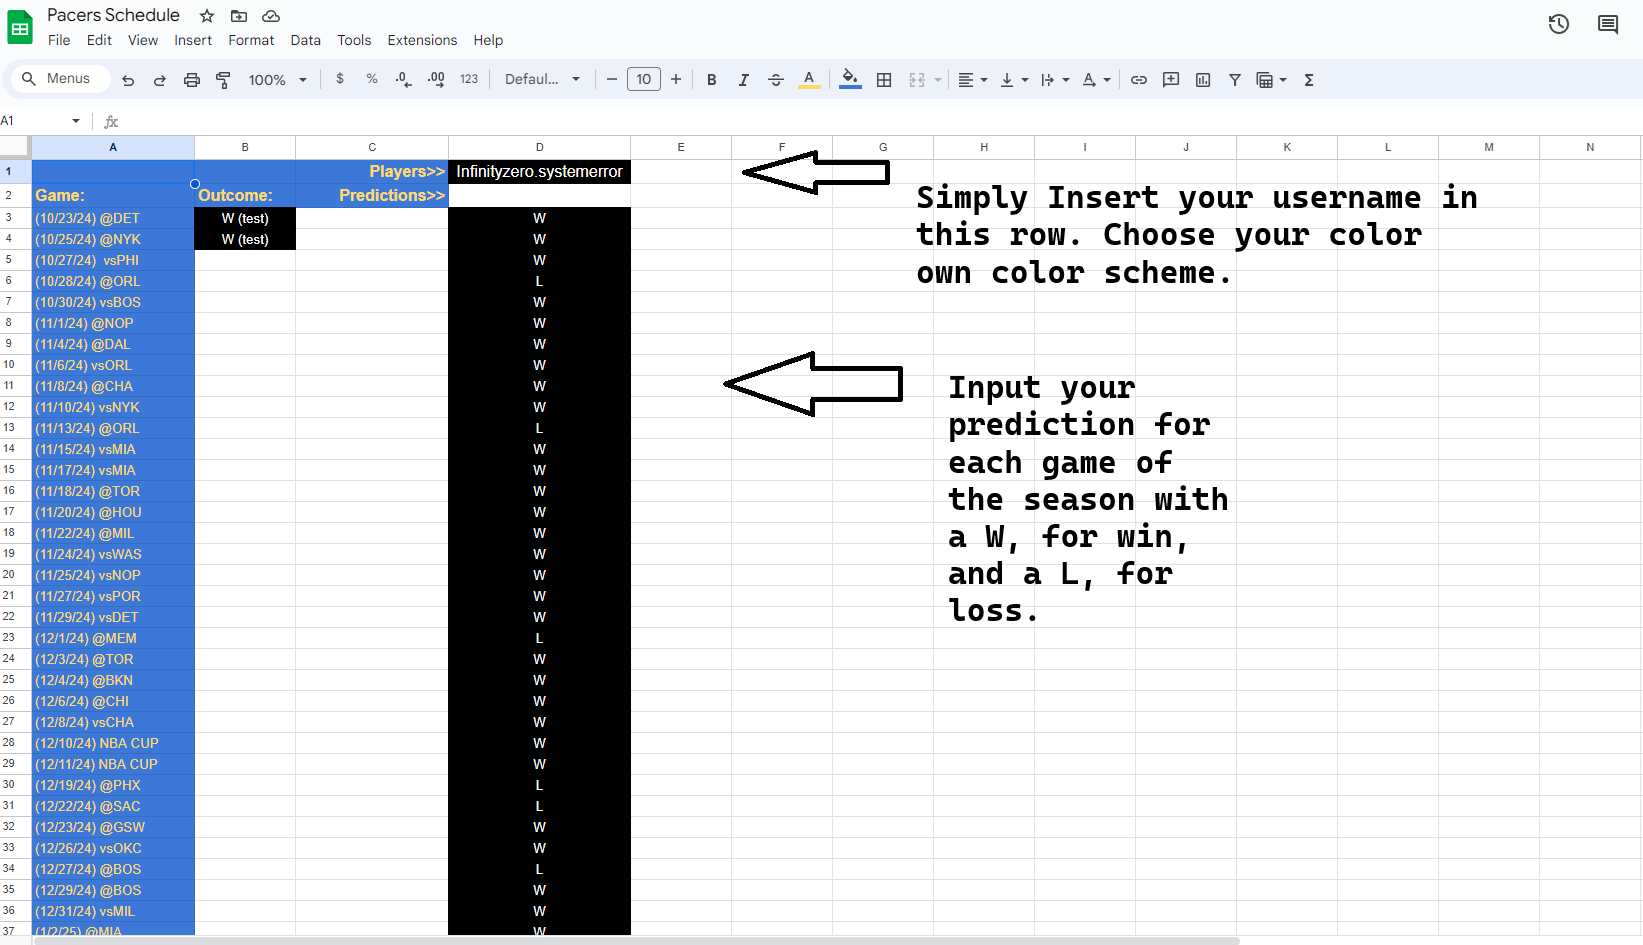Open the borders tool
Screen dimensions: 1643x945
(x=884, y=80)
